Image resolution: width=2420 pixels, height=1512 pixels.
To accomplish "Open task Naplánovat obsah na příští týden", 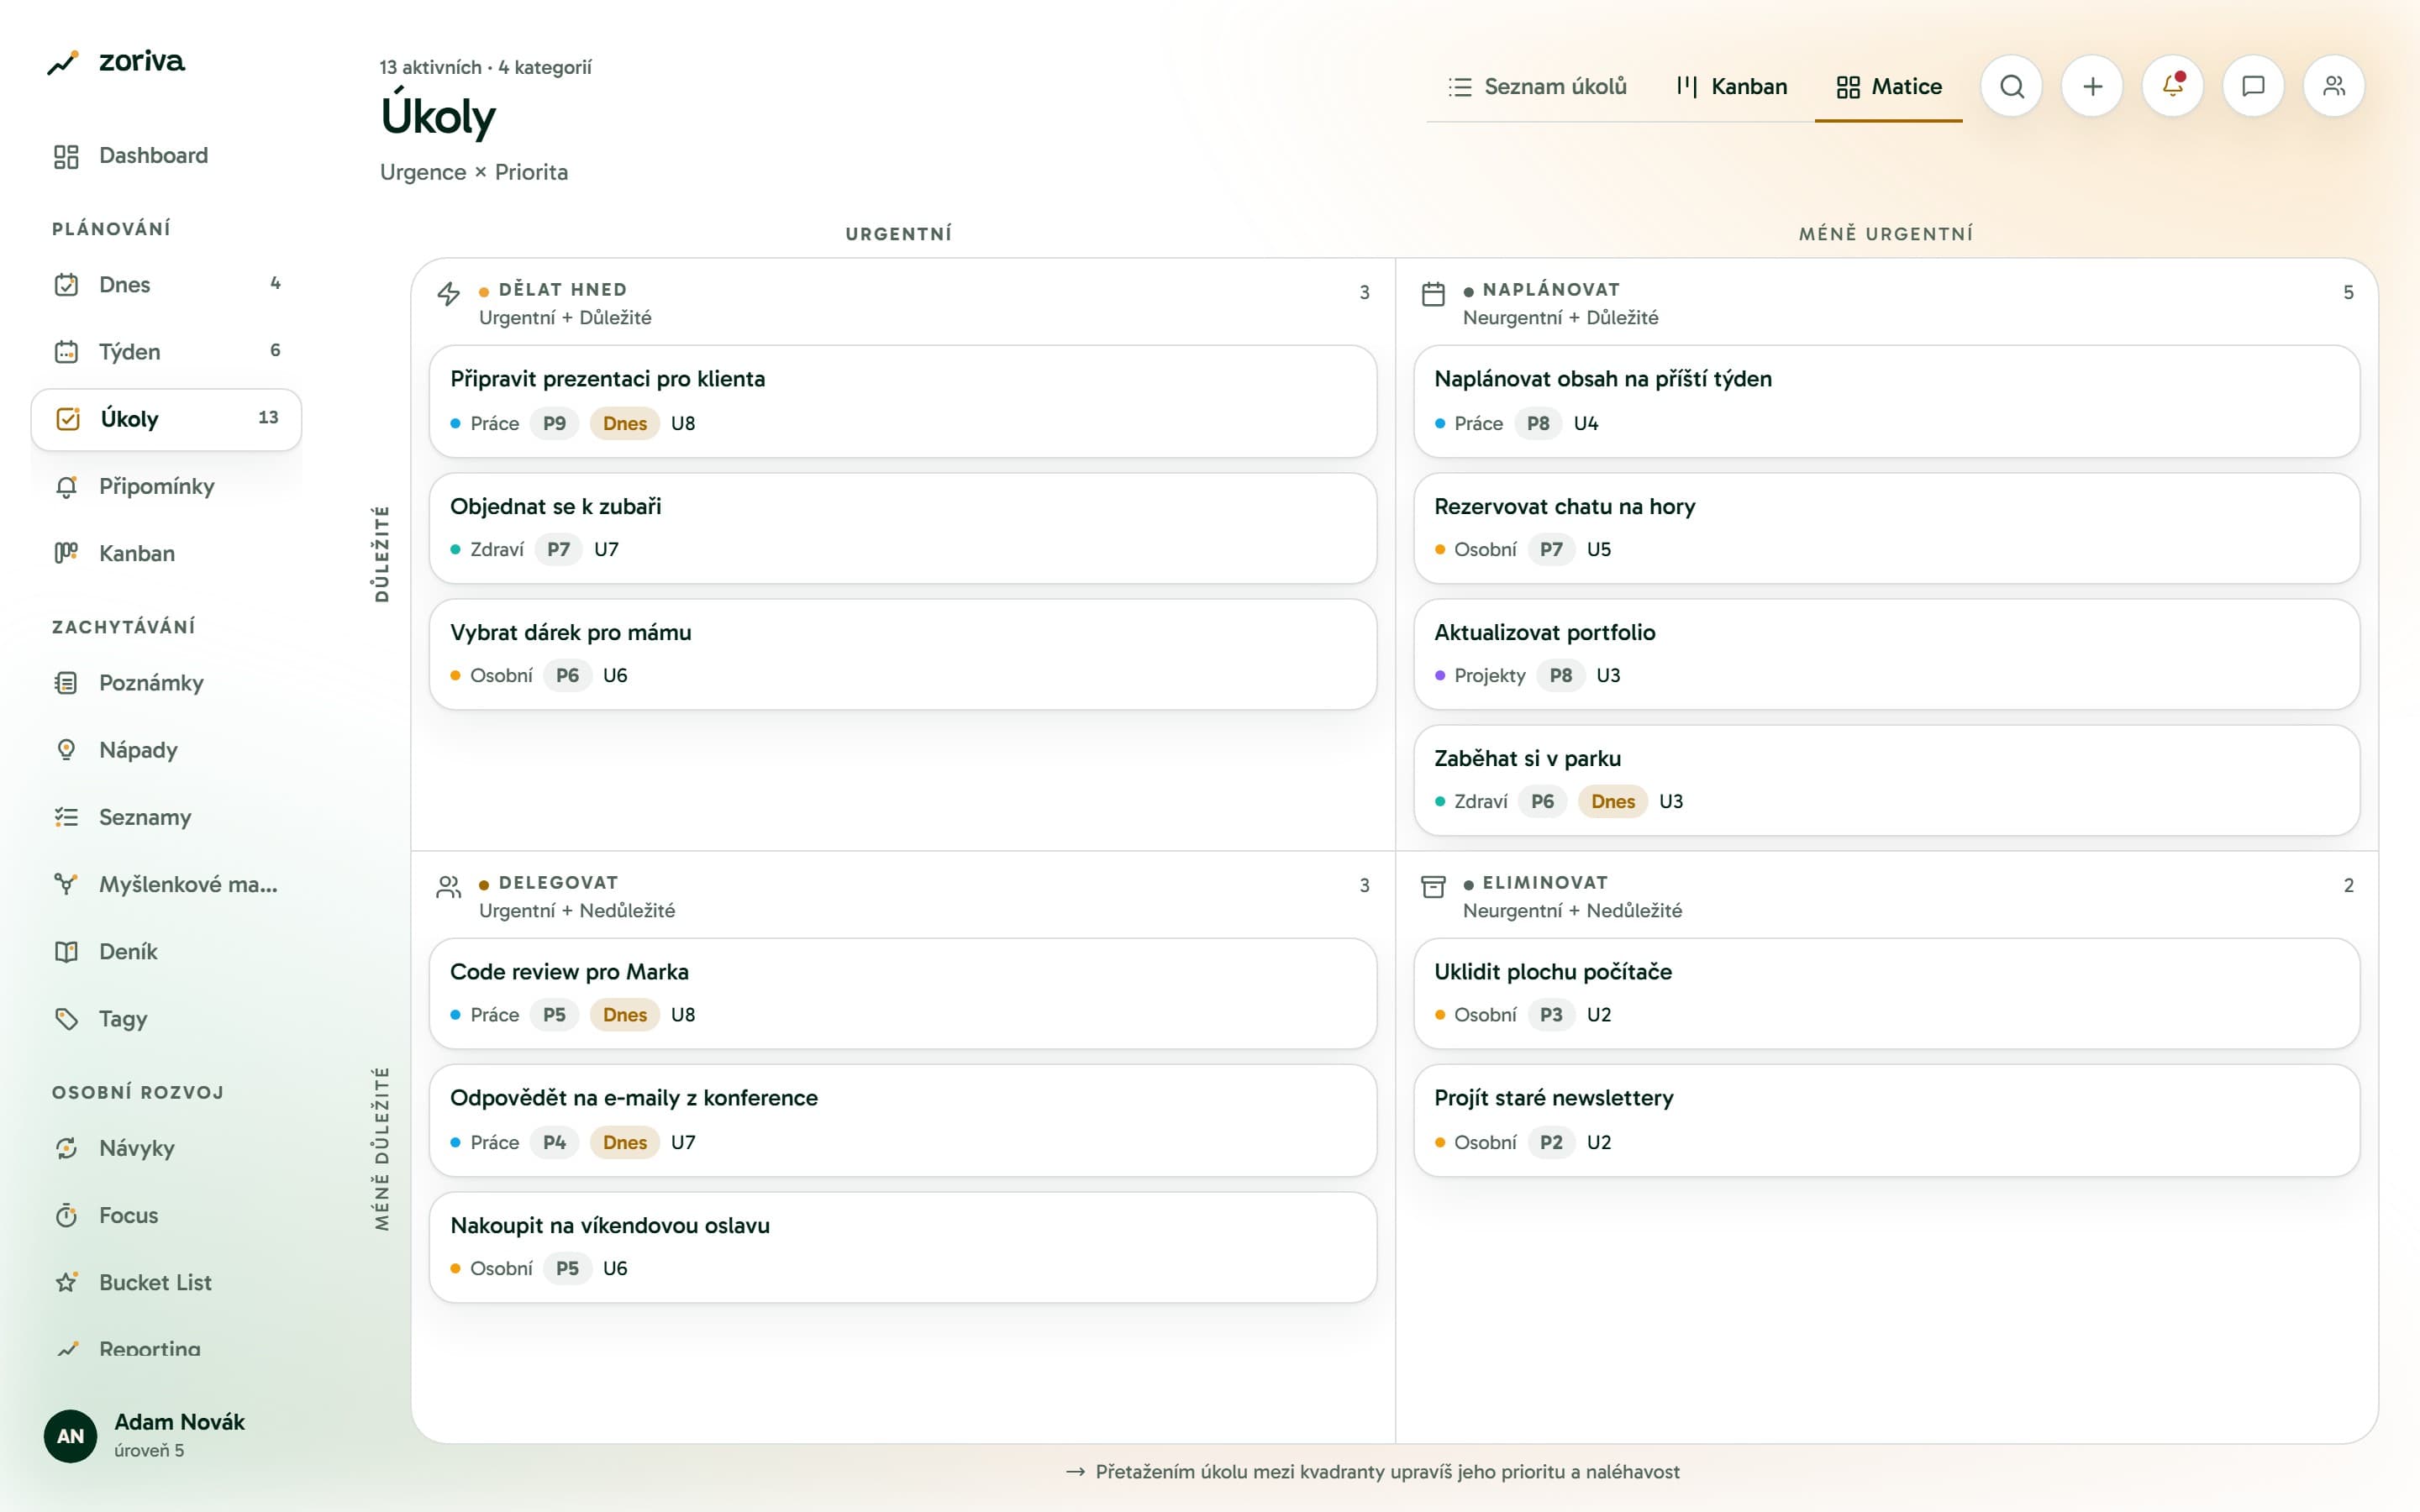I will (1886, 401).
